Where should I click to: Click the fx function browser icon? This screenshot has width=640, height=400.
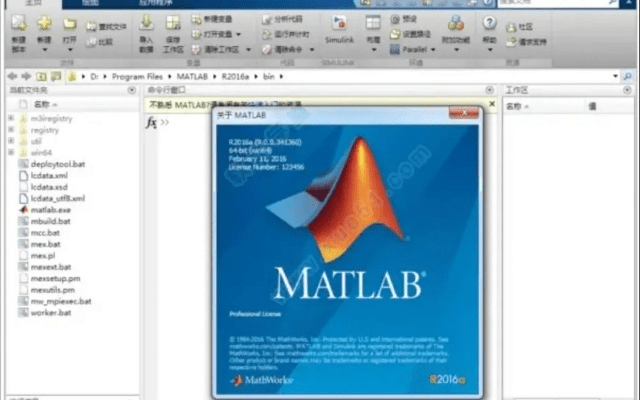tap(151, 122)
